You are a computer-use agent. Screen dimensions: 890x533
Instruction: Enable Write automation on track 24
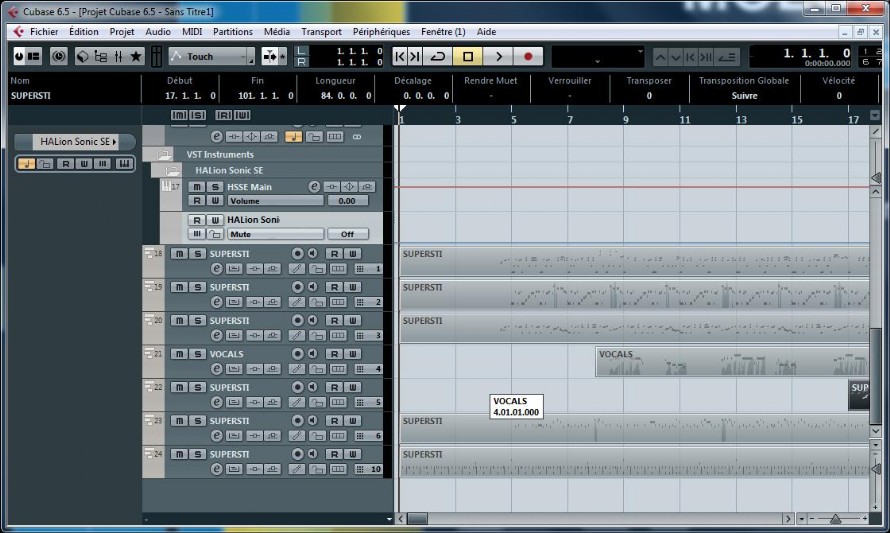[352, 454]
